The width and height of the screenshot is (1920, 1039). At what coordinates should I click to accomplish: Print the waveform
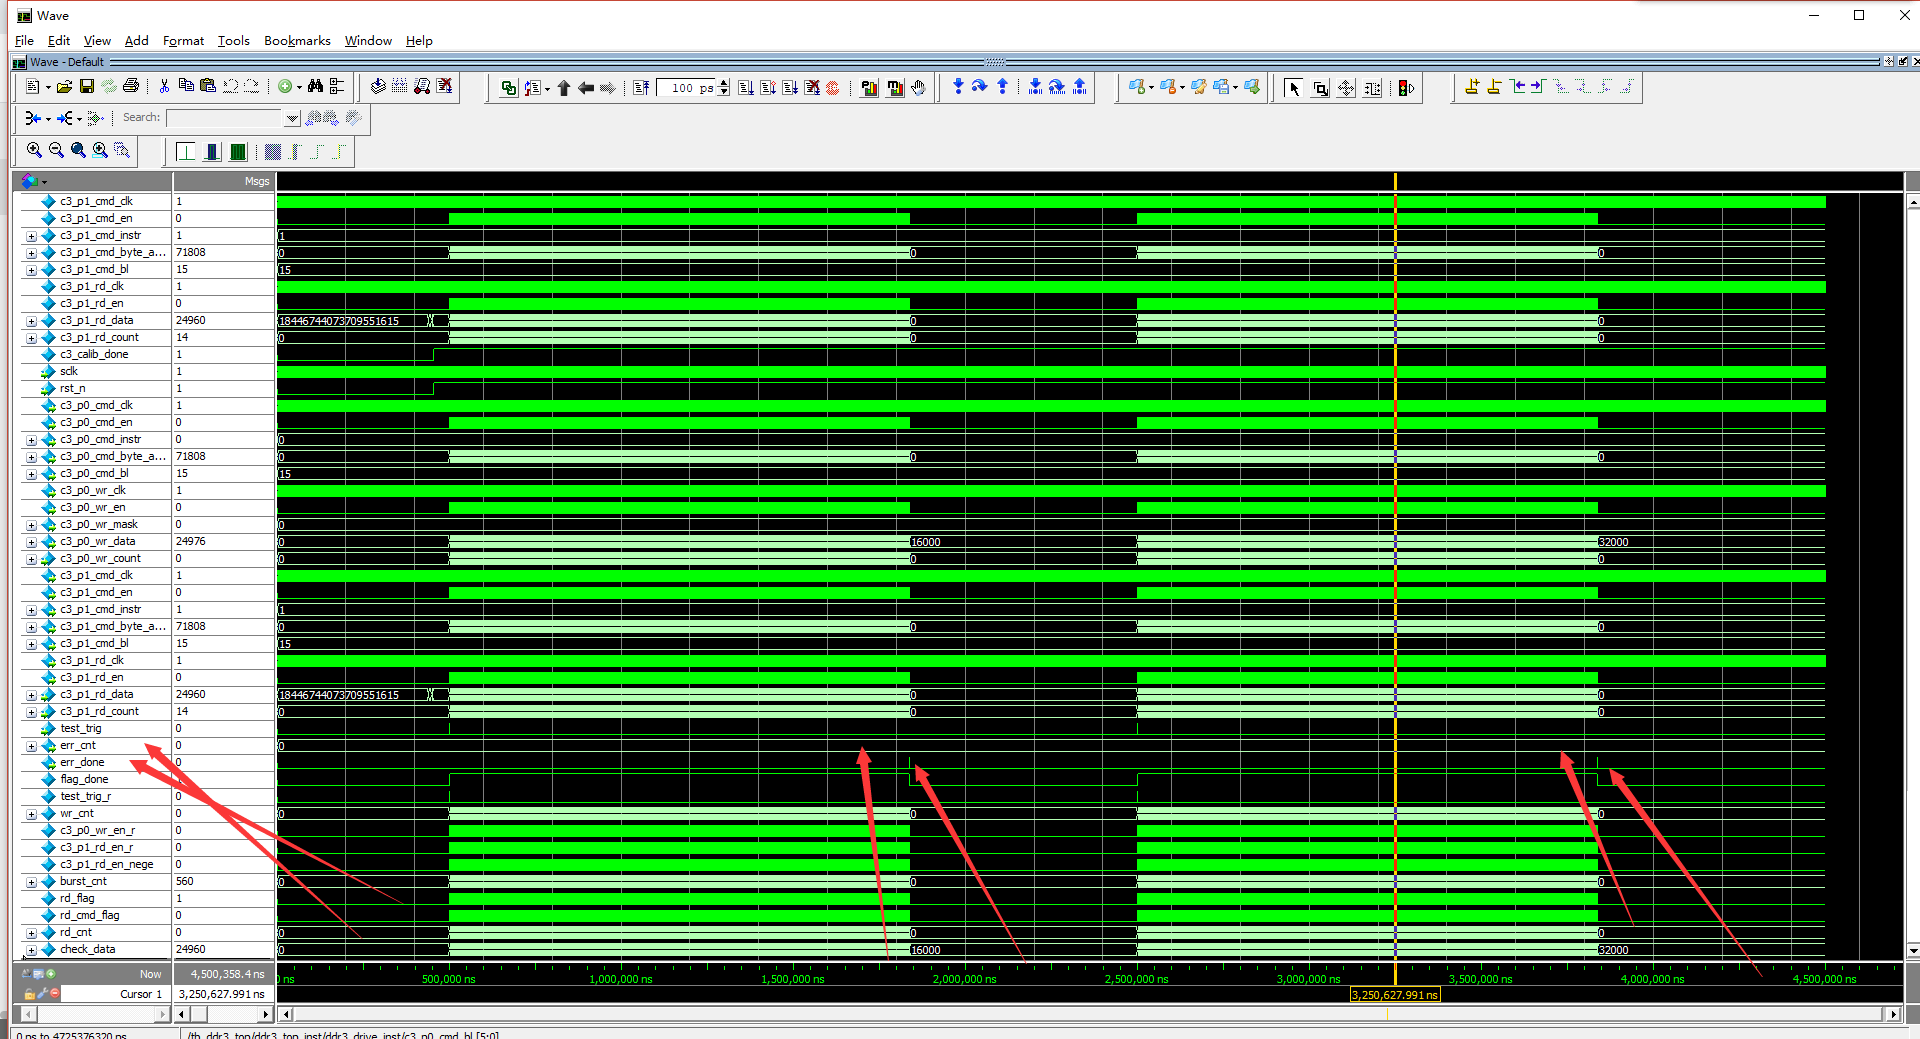coord(130,87)
